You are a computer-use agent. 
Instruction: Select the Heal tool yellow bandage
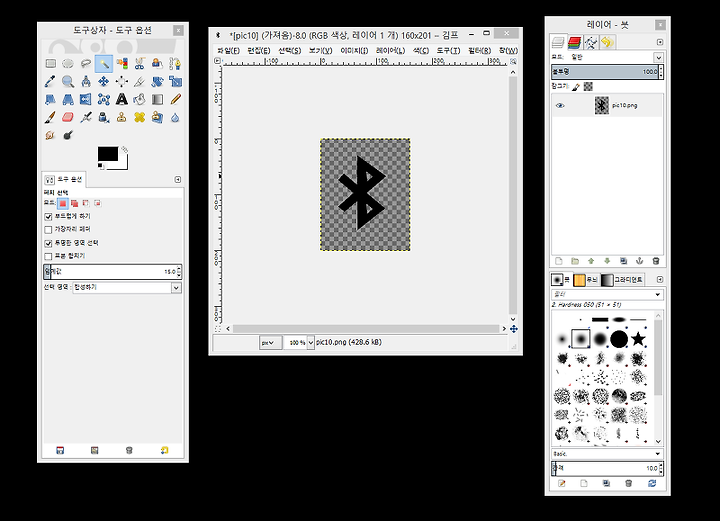(x=140, y=118)
